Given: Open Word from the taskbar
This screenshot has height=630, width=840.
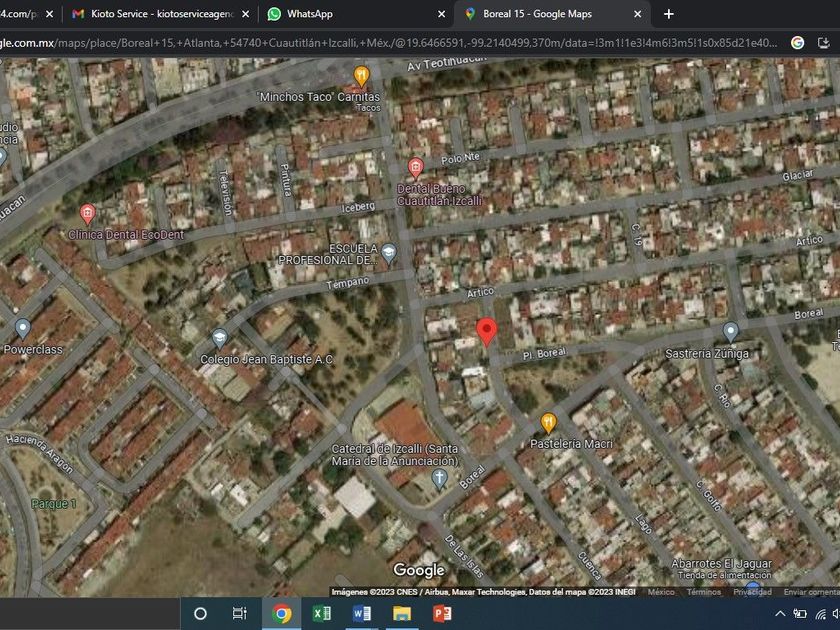Looking at the screenshot, I should 362,613.
